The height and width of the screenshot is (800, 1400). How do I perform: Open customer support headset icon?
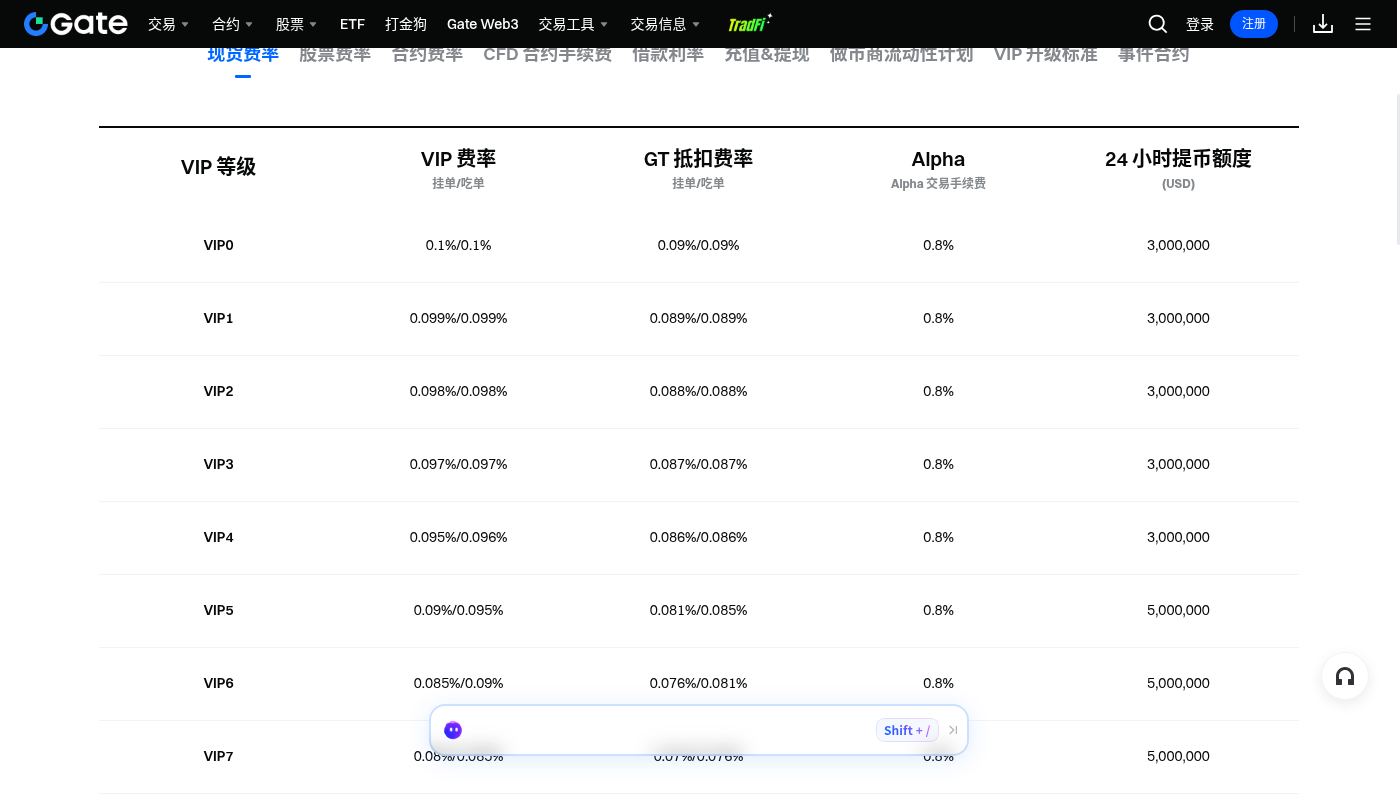click(1345, 677)
